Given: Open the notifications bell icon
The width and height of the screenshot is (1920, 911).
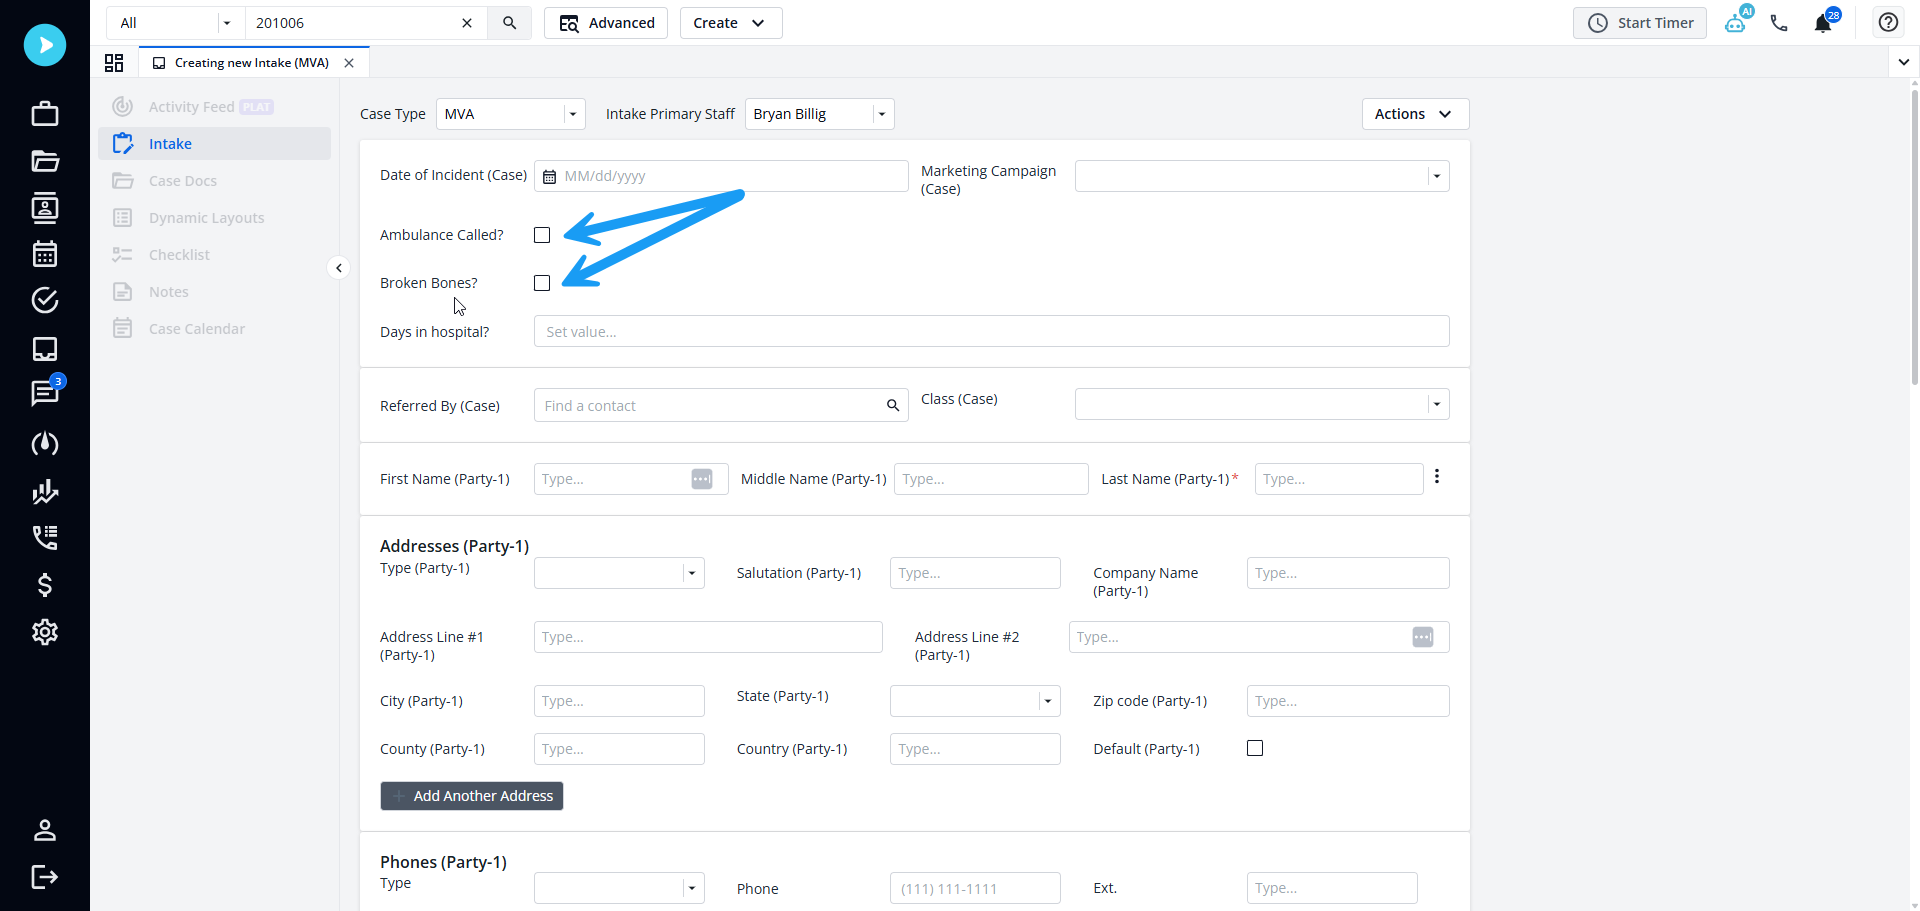Looking at the screenshot, I should tap(1824, 22).
